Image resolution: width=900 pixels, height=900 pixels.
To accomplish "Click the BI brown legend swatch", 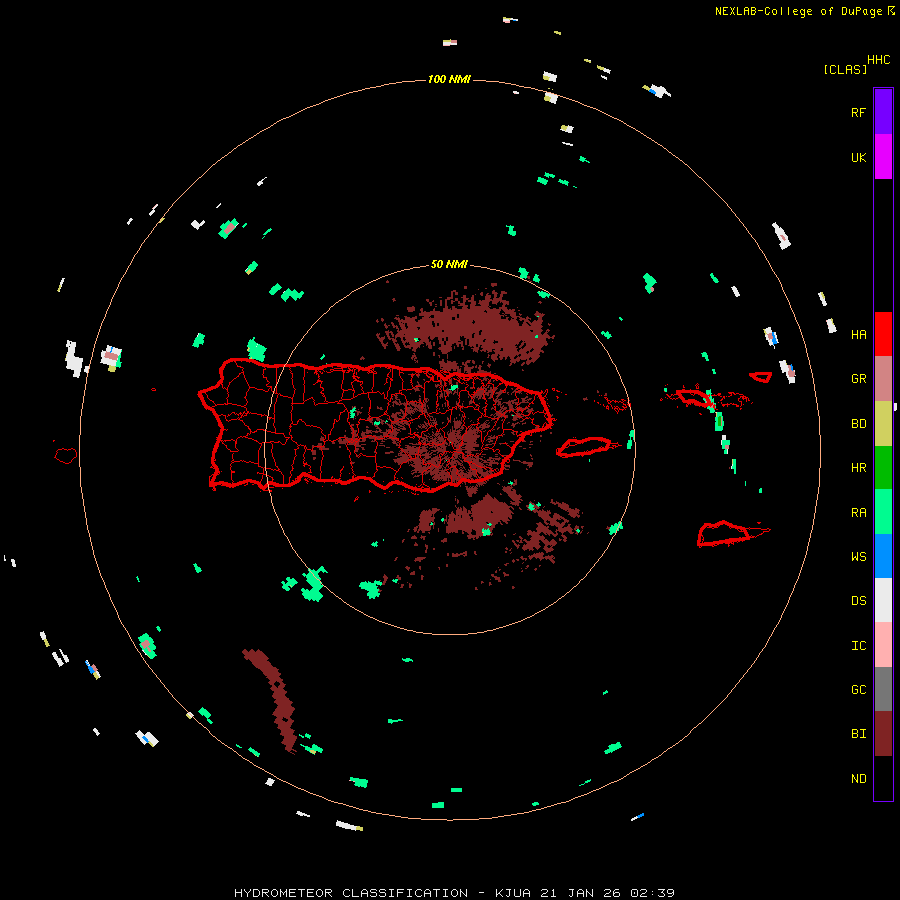I will 883,734.
